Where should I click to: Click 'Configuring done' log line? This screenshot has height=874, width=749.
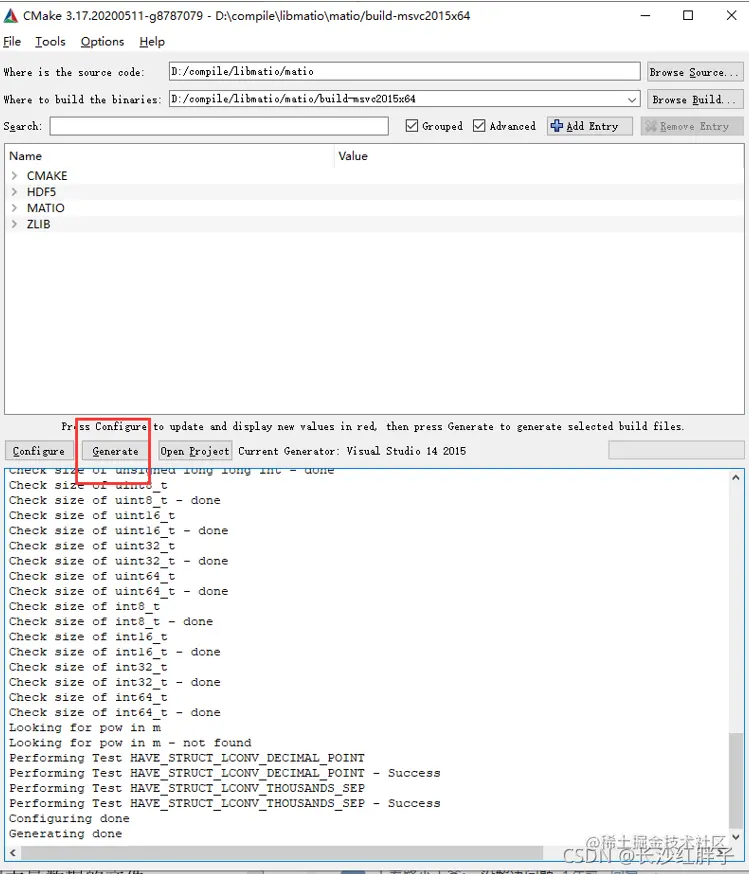(x=69, y=818)
